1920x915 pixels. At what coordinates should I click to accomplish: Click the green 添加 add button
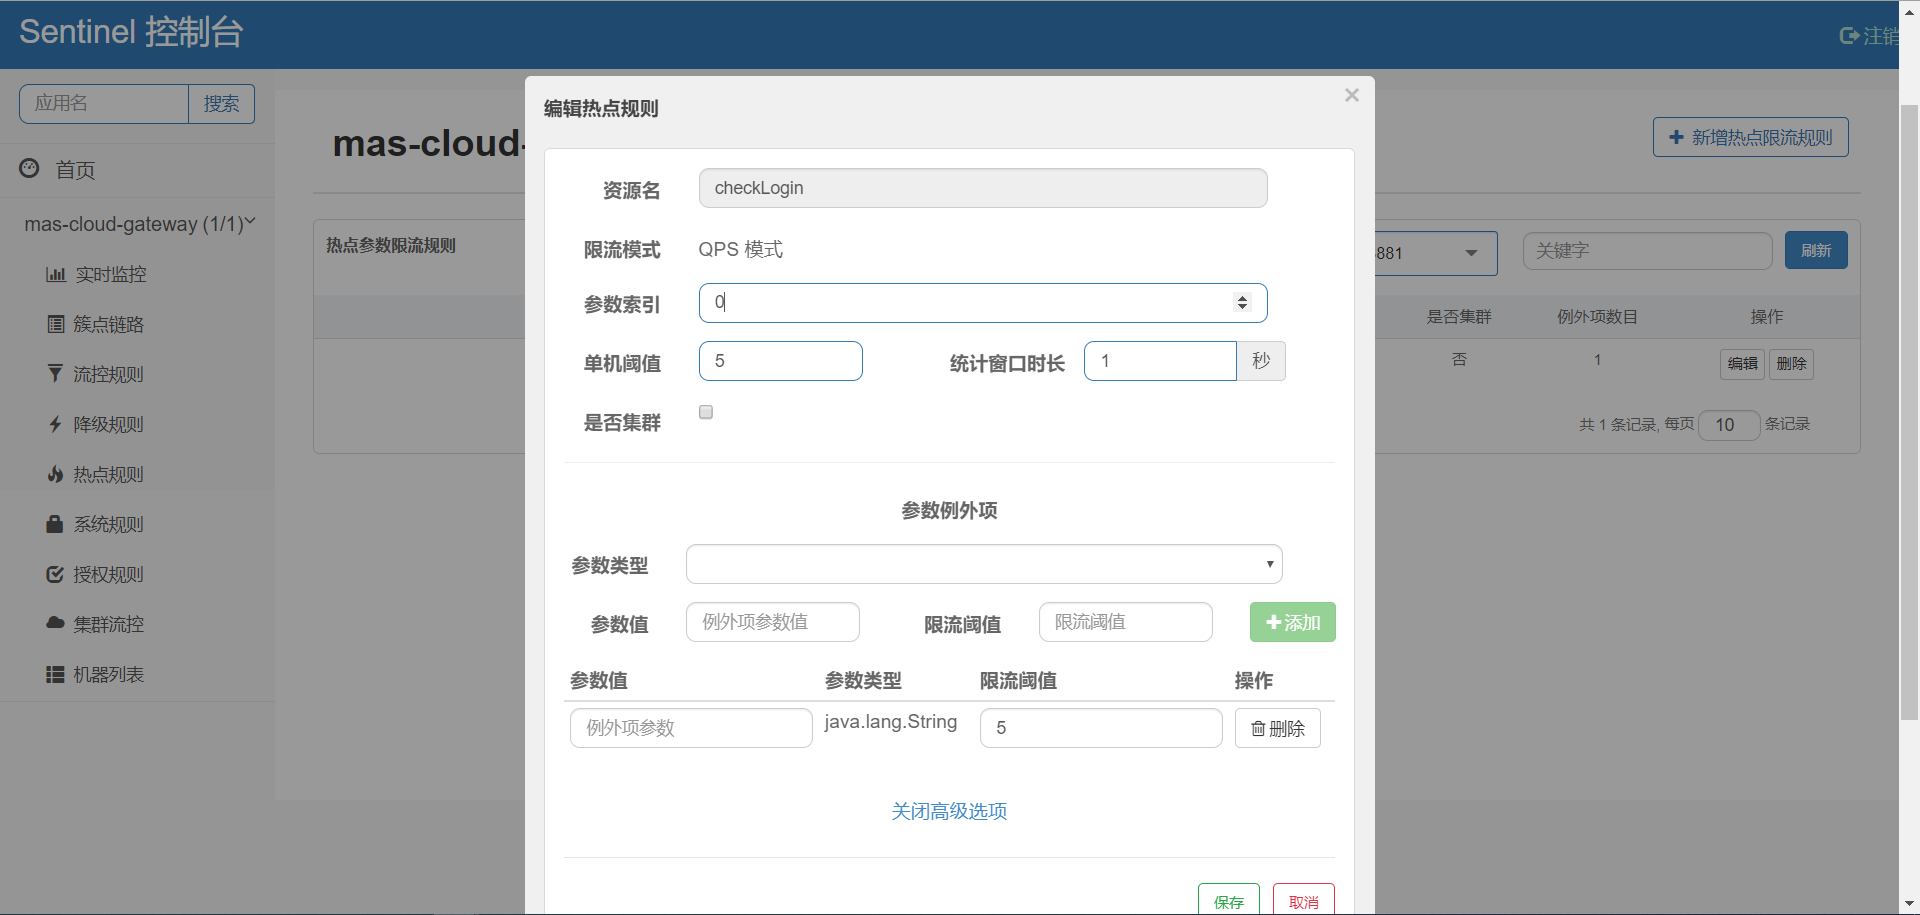click(1292, 622)
